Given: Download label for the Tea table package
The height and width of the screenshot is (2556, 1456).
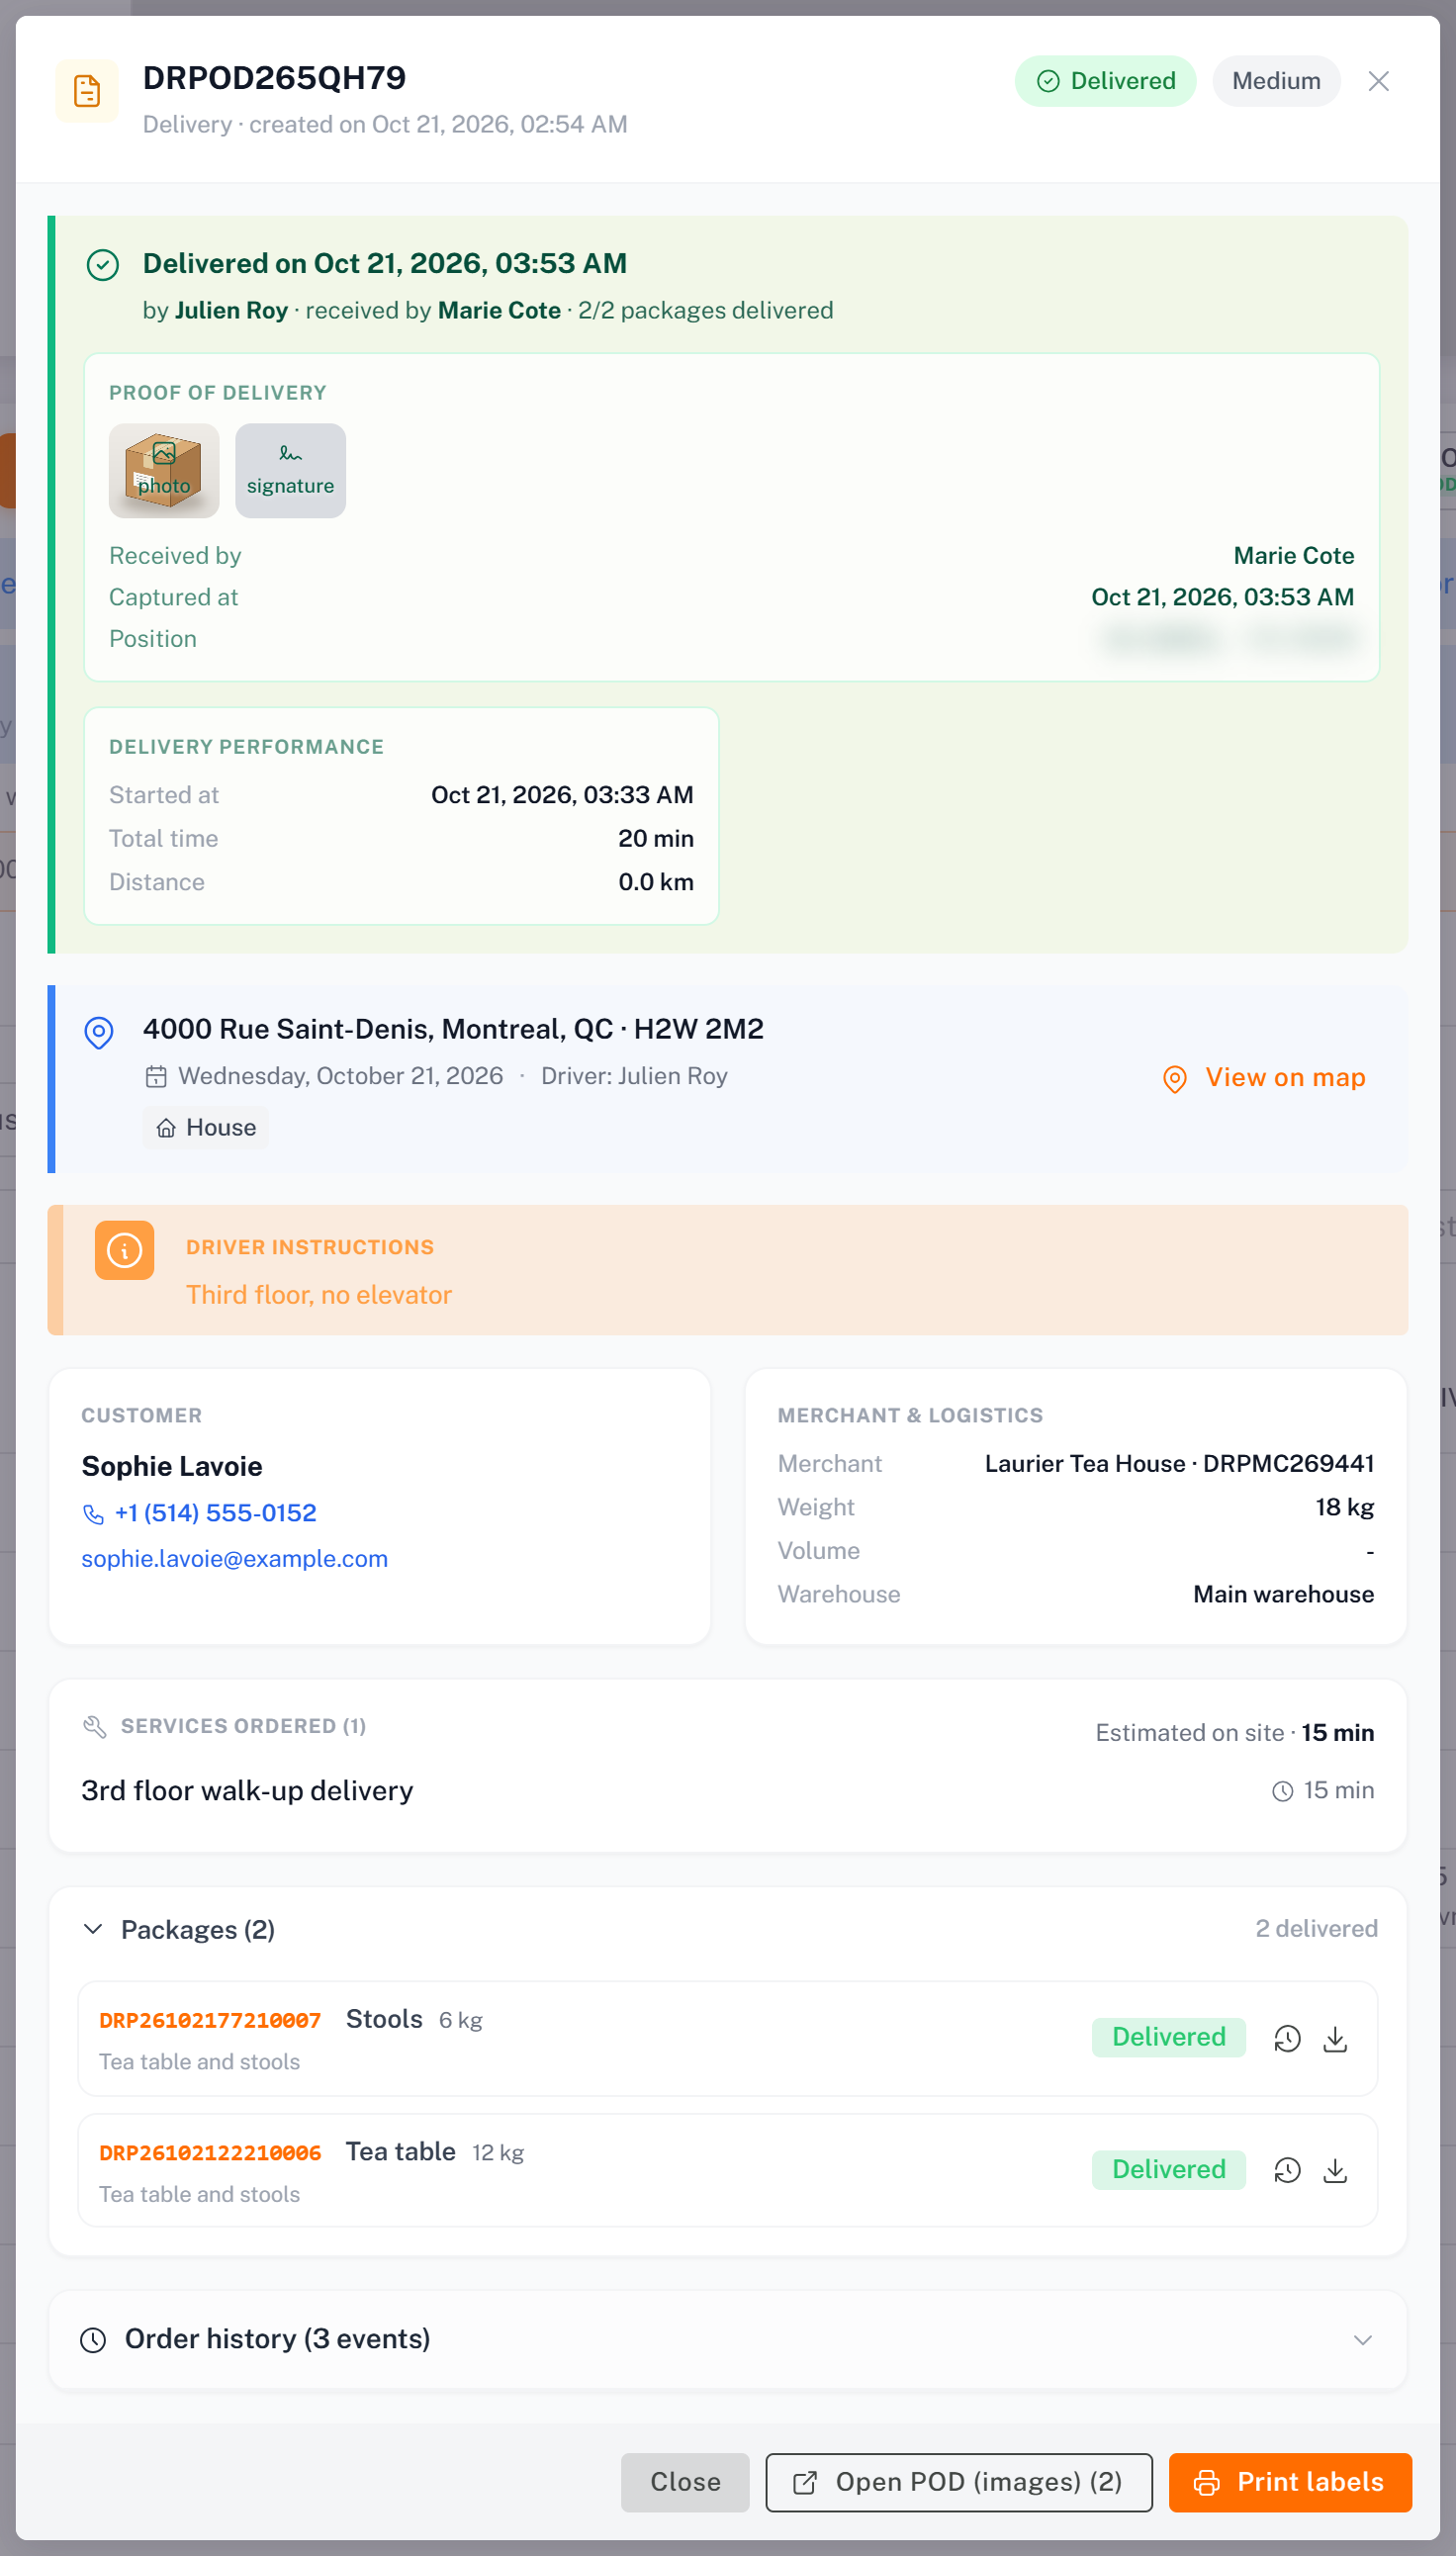Looking at the screenshot, I should click(1335, 2171).
